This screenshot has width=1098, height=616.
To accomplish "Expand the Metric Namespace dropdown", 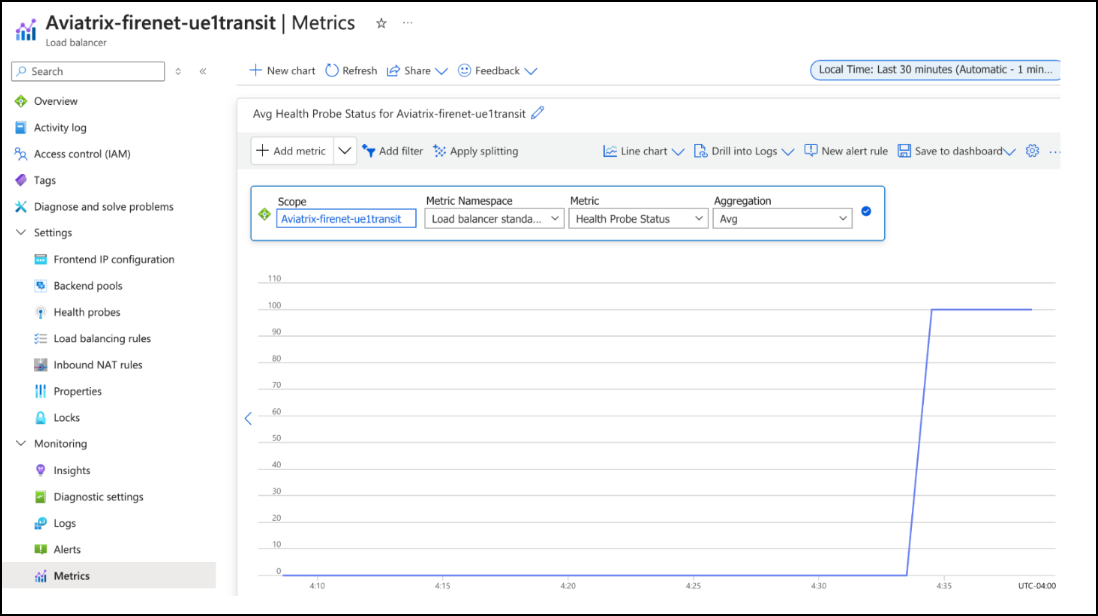I will tap(494, 219).
